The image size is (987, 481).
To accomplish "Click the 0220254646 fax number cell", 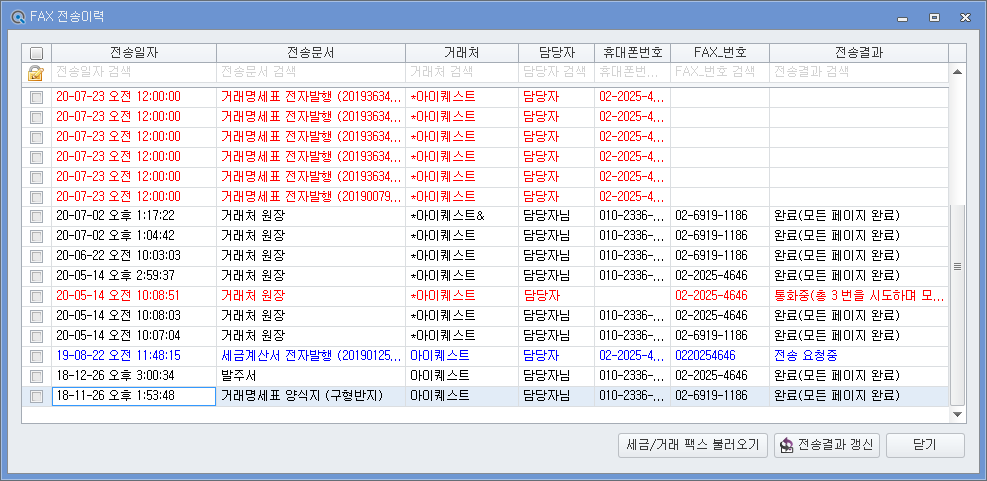I will 720,356.
